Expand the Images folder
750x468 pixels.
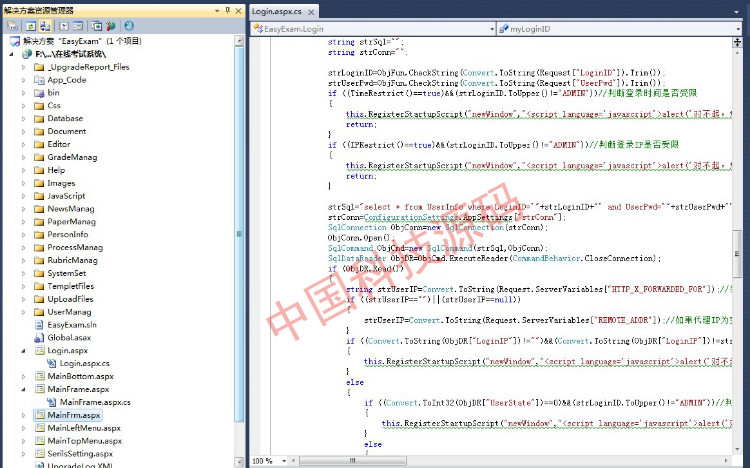pos(23,183)
